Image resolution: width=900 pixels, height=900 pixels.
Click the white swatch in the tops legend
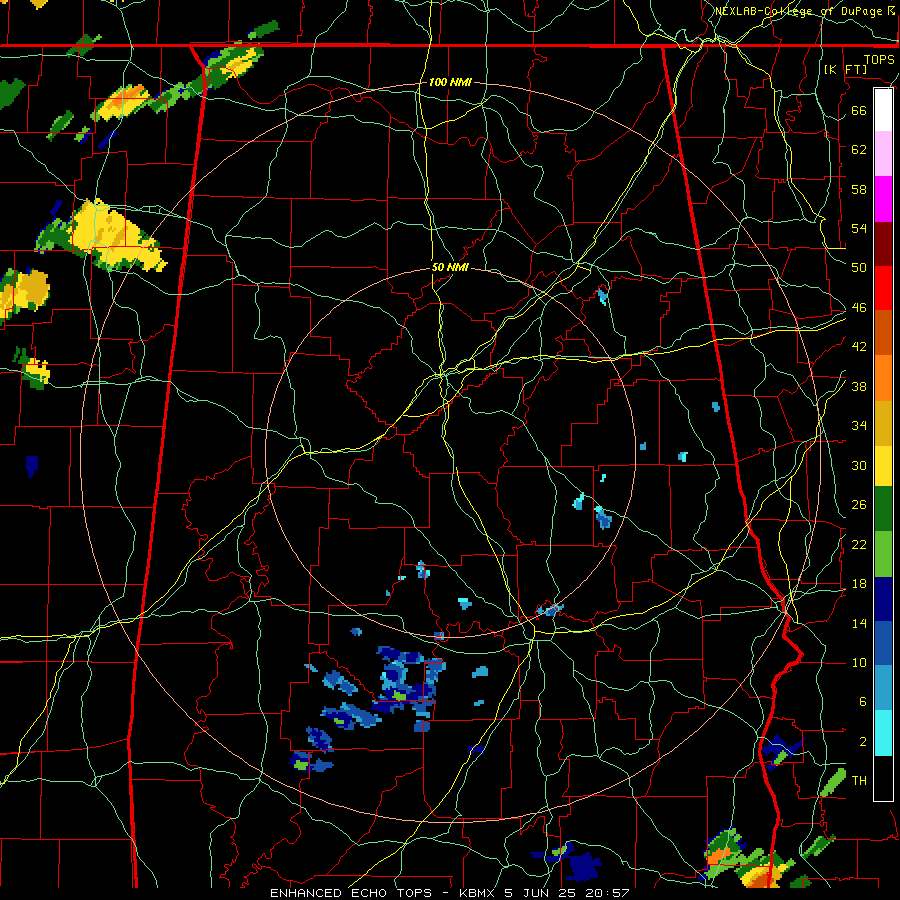click(883, 110)
